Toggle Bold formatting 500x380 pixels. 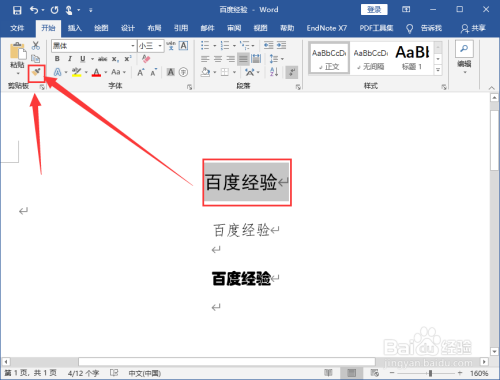(57, 59)
